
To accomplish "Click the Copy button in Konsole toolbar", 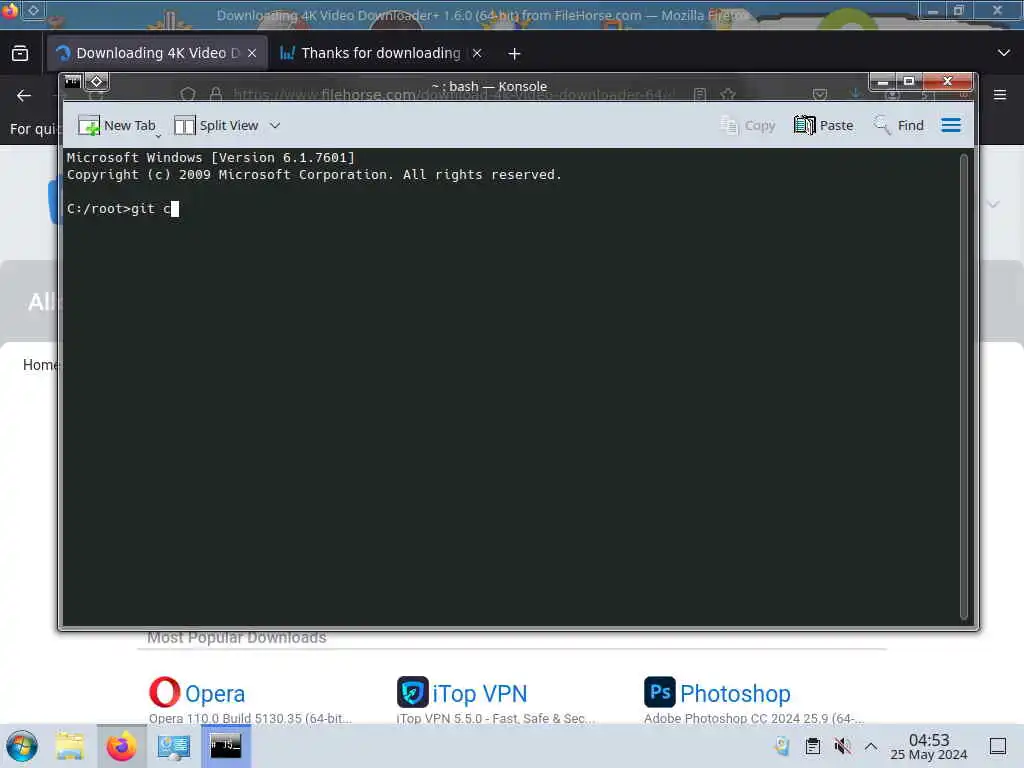I will pyautogui.click(x=747, y=125).
